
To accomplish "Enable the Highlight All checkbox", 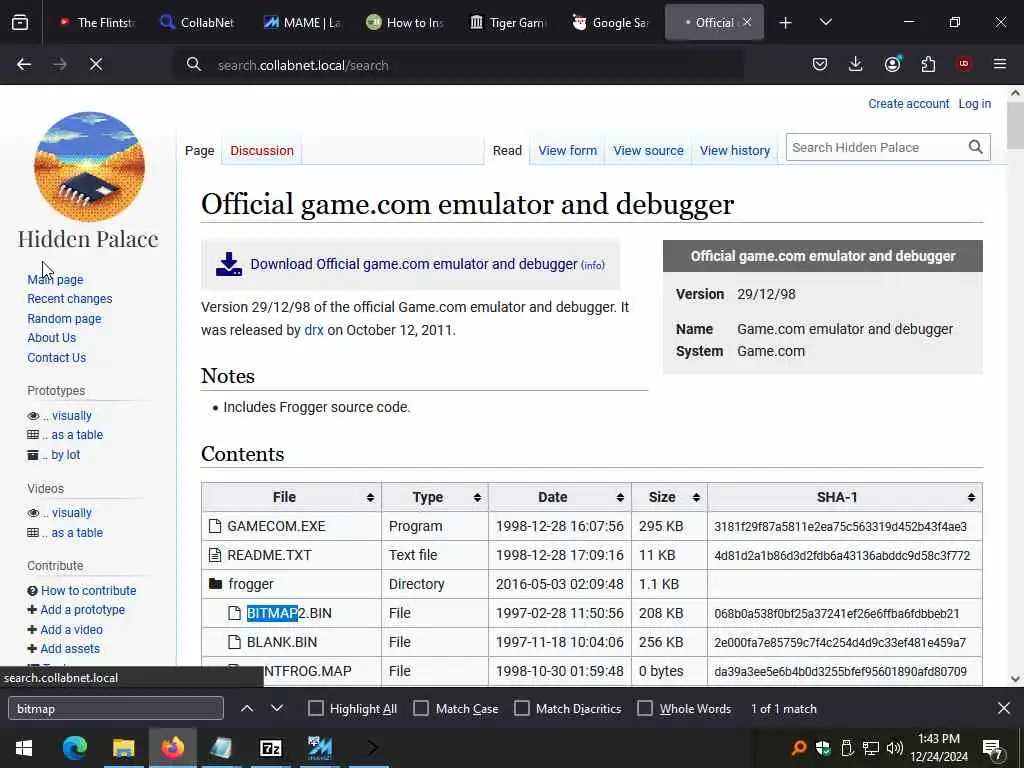I will (315, 709).
